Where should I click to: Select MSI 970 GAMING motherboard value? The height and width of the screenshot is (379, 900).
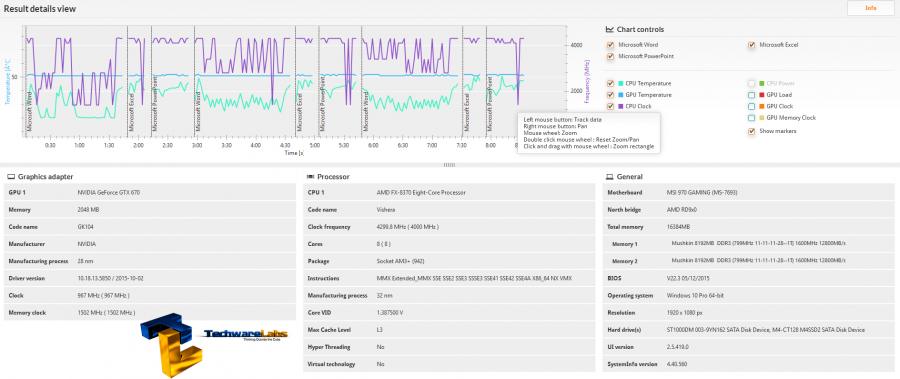pos(702,192)
